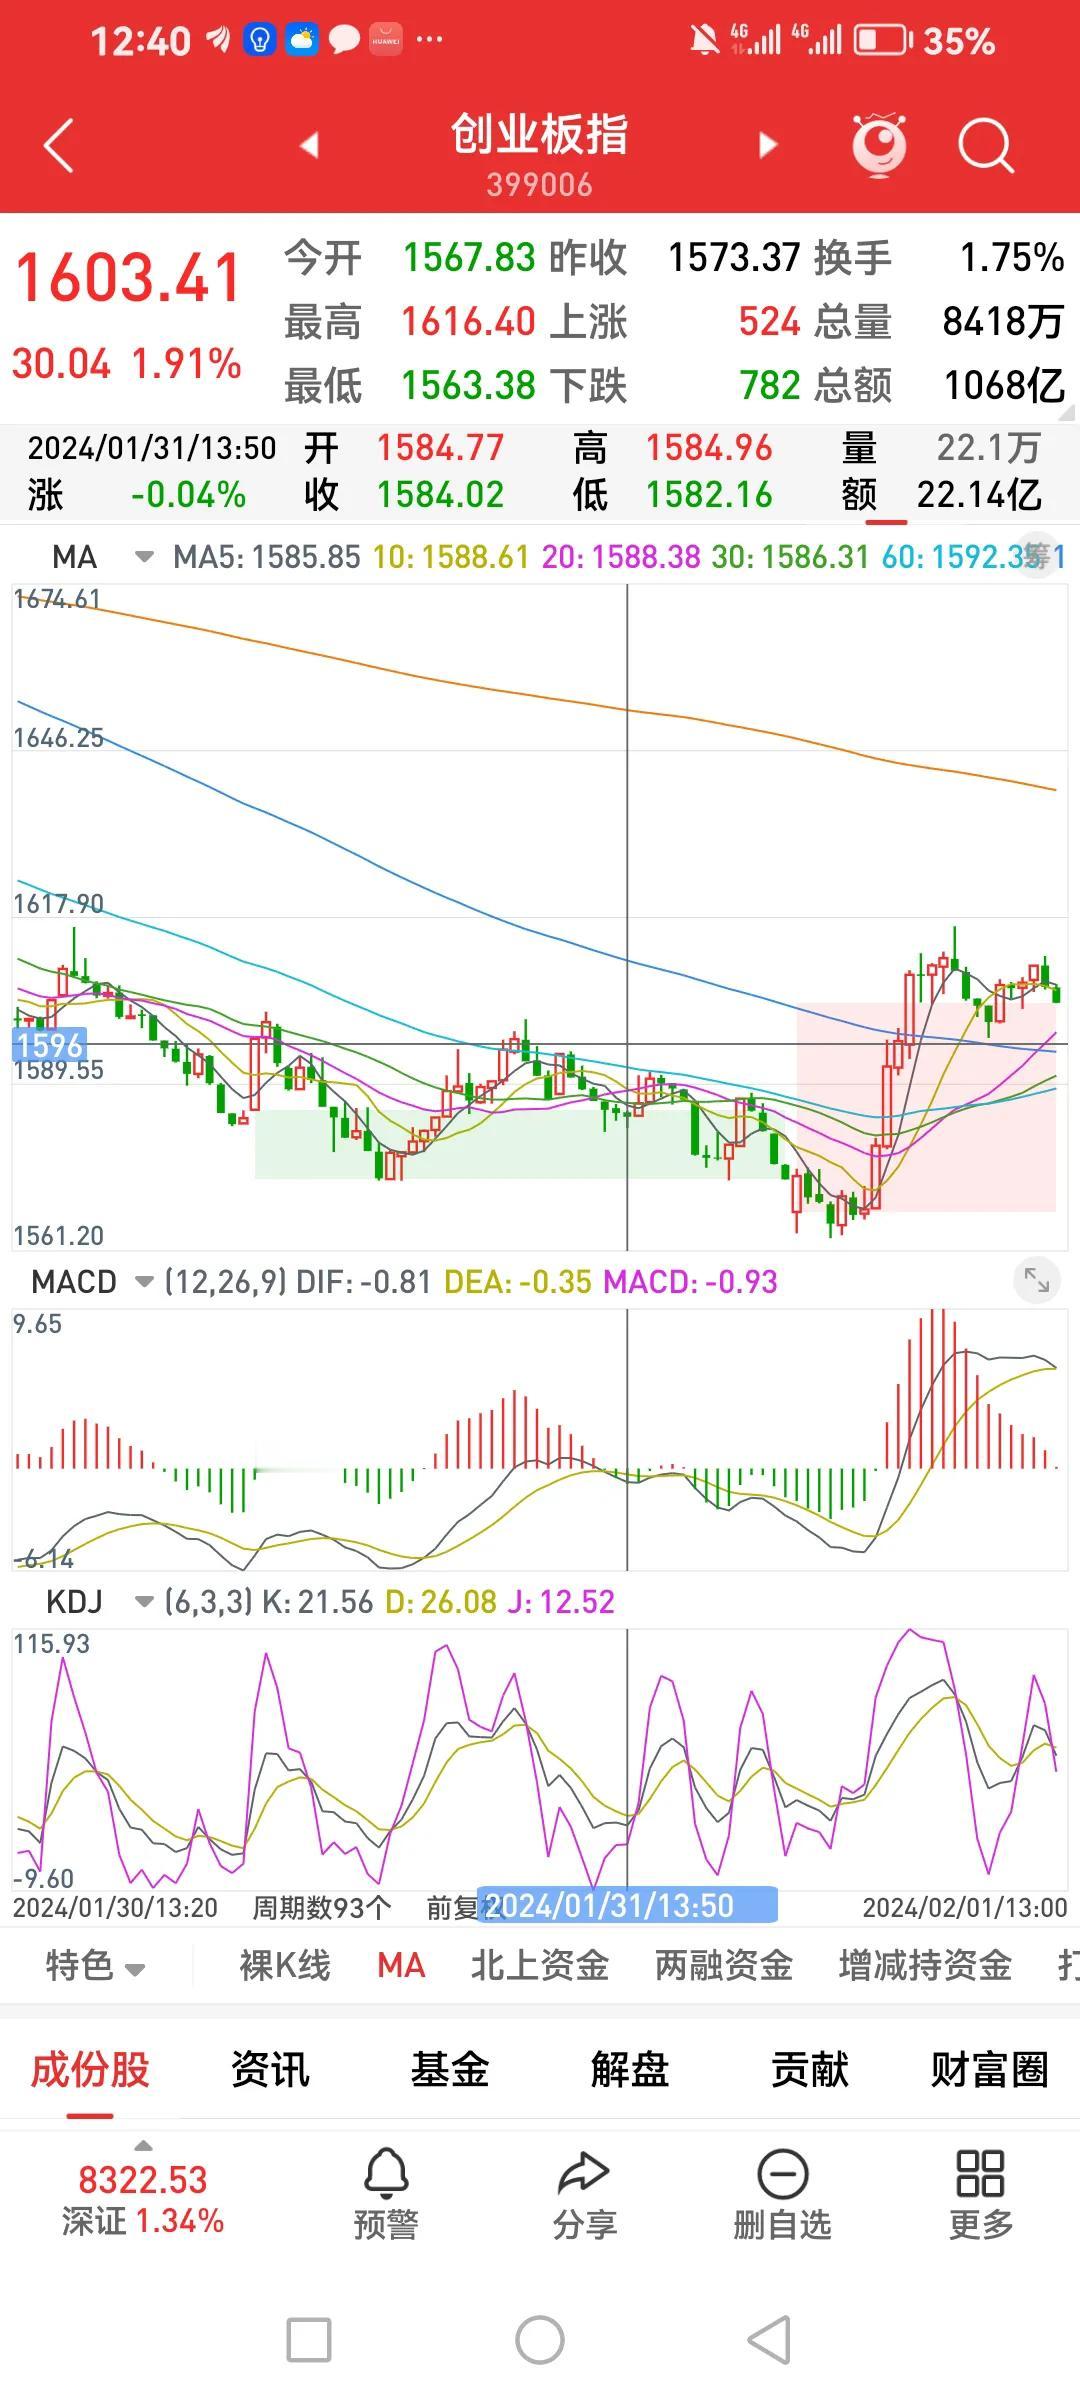Tap the back arrow in header
The image size is (1080, 2400).
[59, 146]
